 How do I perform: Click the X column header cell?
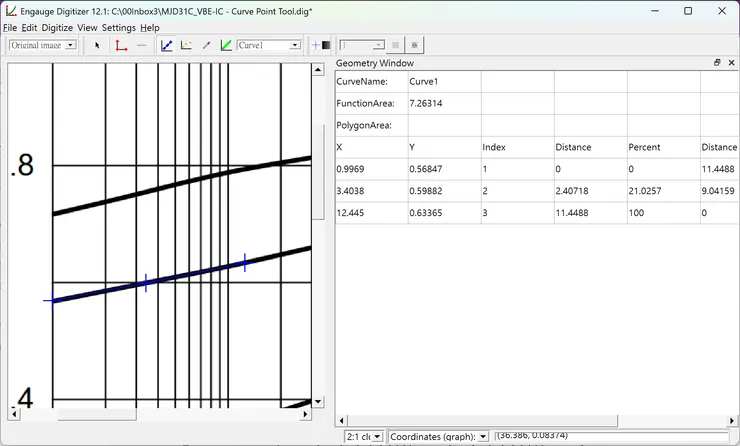371,147
